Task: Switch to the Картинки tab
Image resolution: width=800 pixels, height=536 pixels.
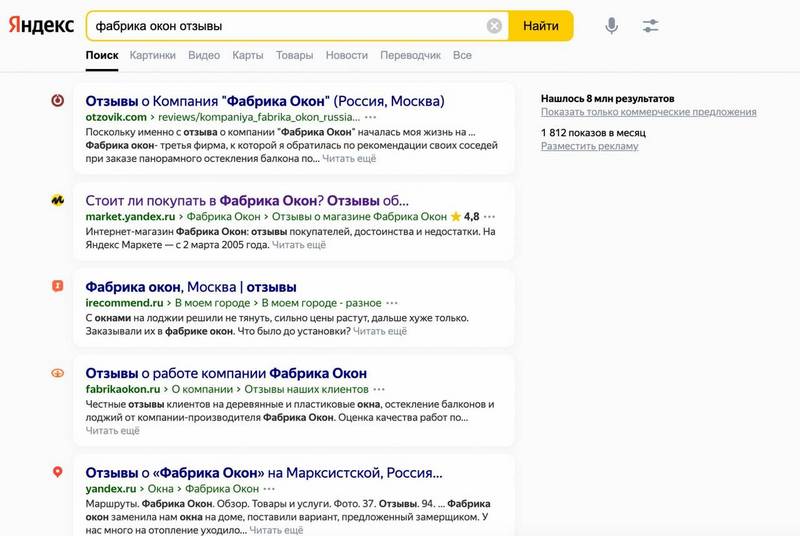Action: pos(153,55)
